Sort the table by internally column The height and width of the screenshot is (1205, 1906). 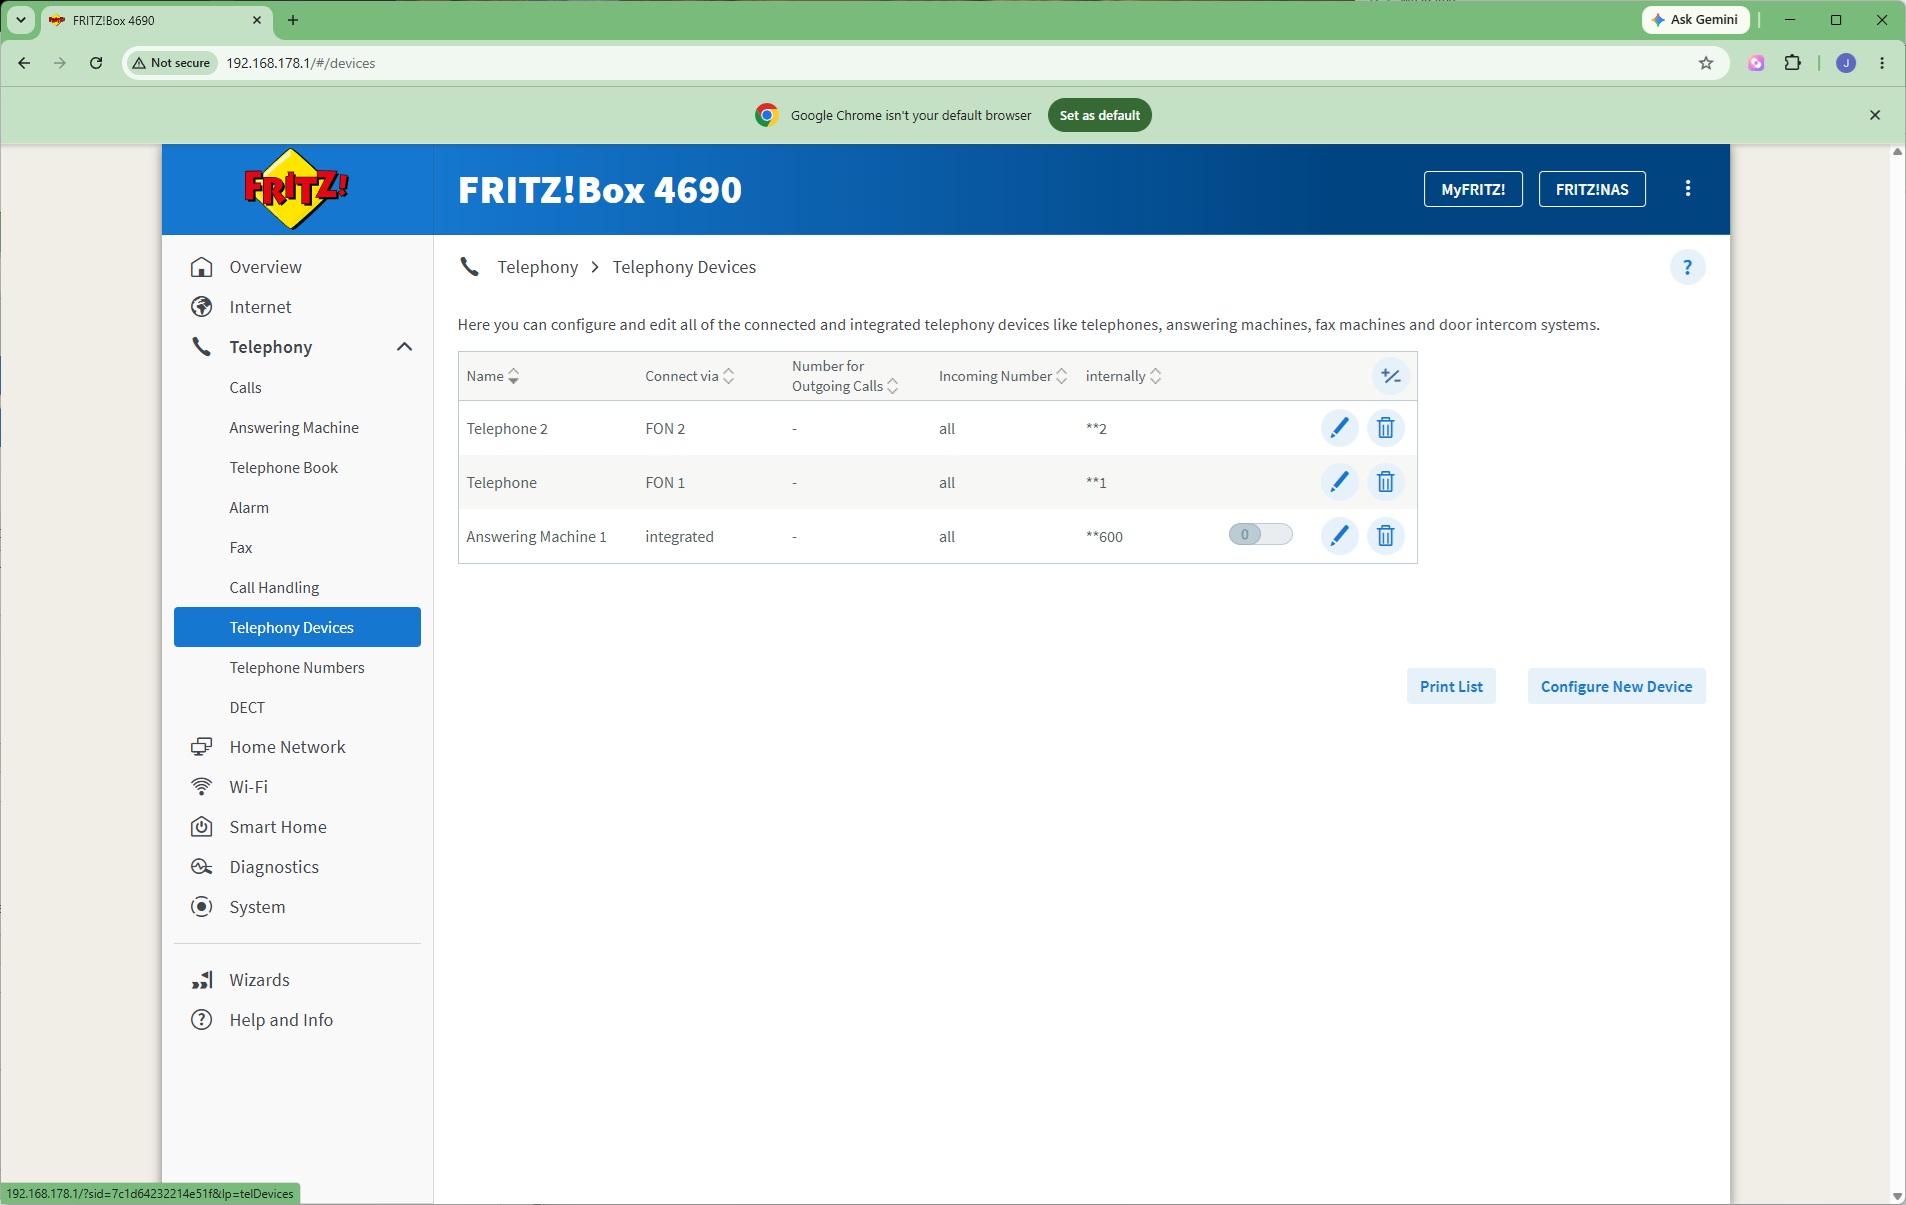pyautogui.click(x=1155, y=376)
